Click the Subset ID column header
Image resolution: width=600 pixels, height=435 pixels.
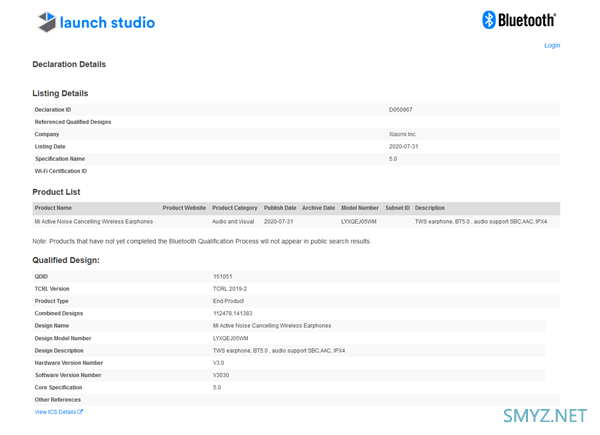tap(397, 208)
